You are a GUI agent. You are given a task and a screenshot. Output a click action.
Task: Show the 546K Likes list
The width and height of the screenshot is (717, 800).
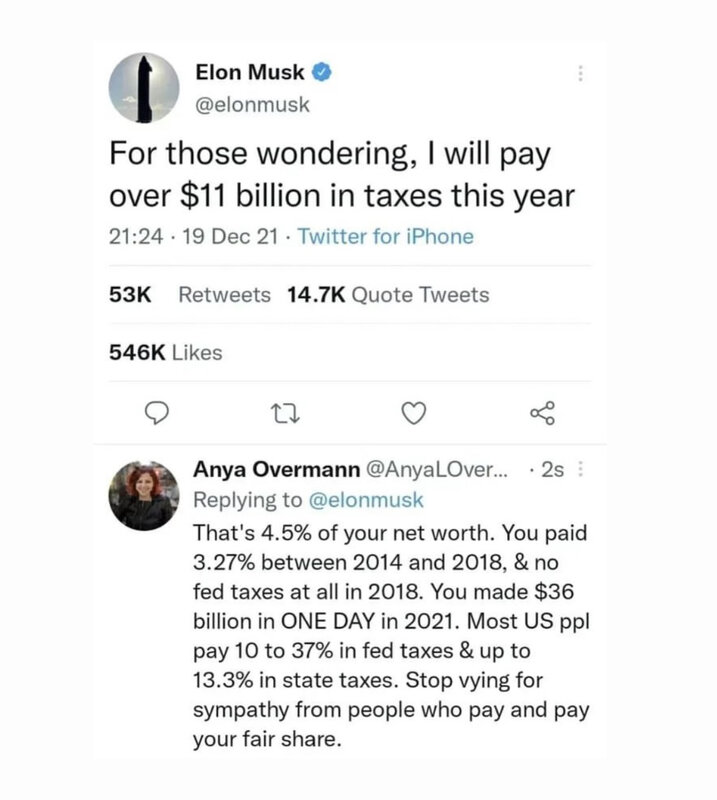tap(164, 352)
